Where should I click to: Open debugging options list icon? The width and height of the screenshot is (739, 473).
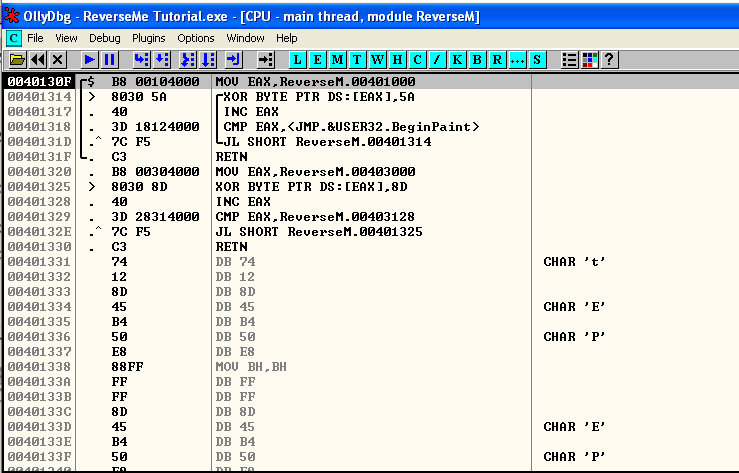point(570,60)
